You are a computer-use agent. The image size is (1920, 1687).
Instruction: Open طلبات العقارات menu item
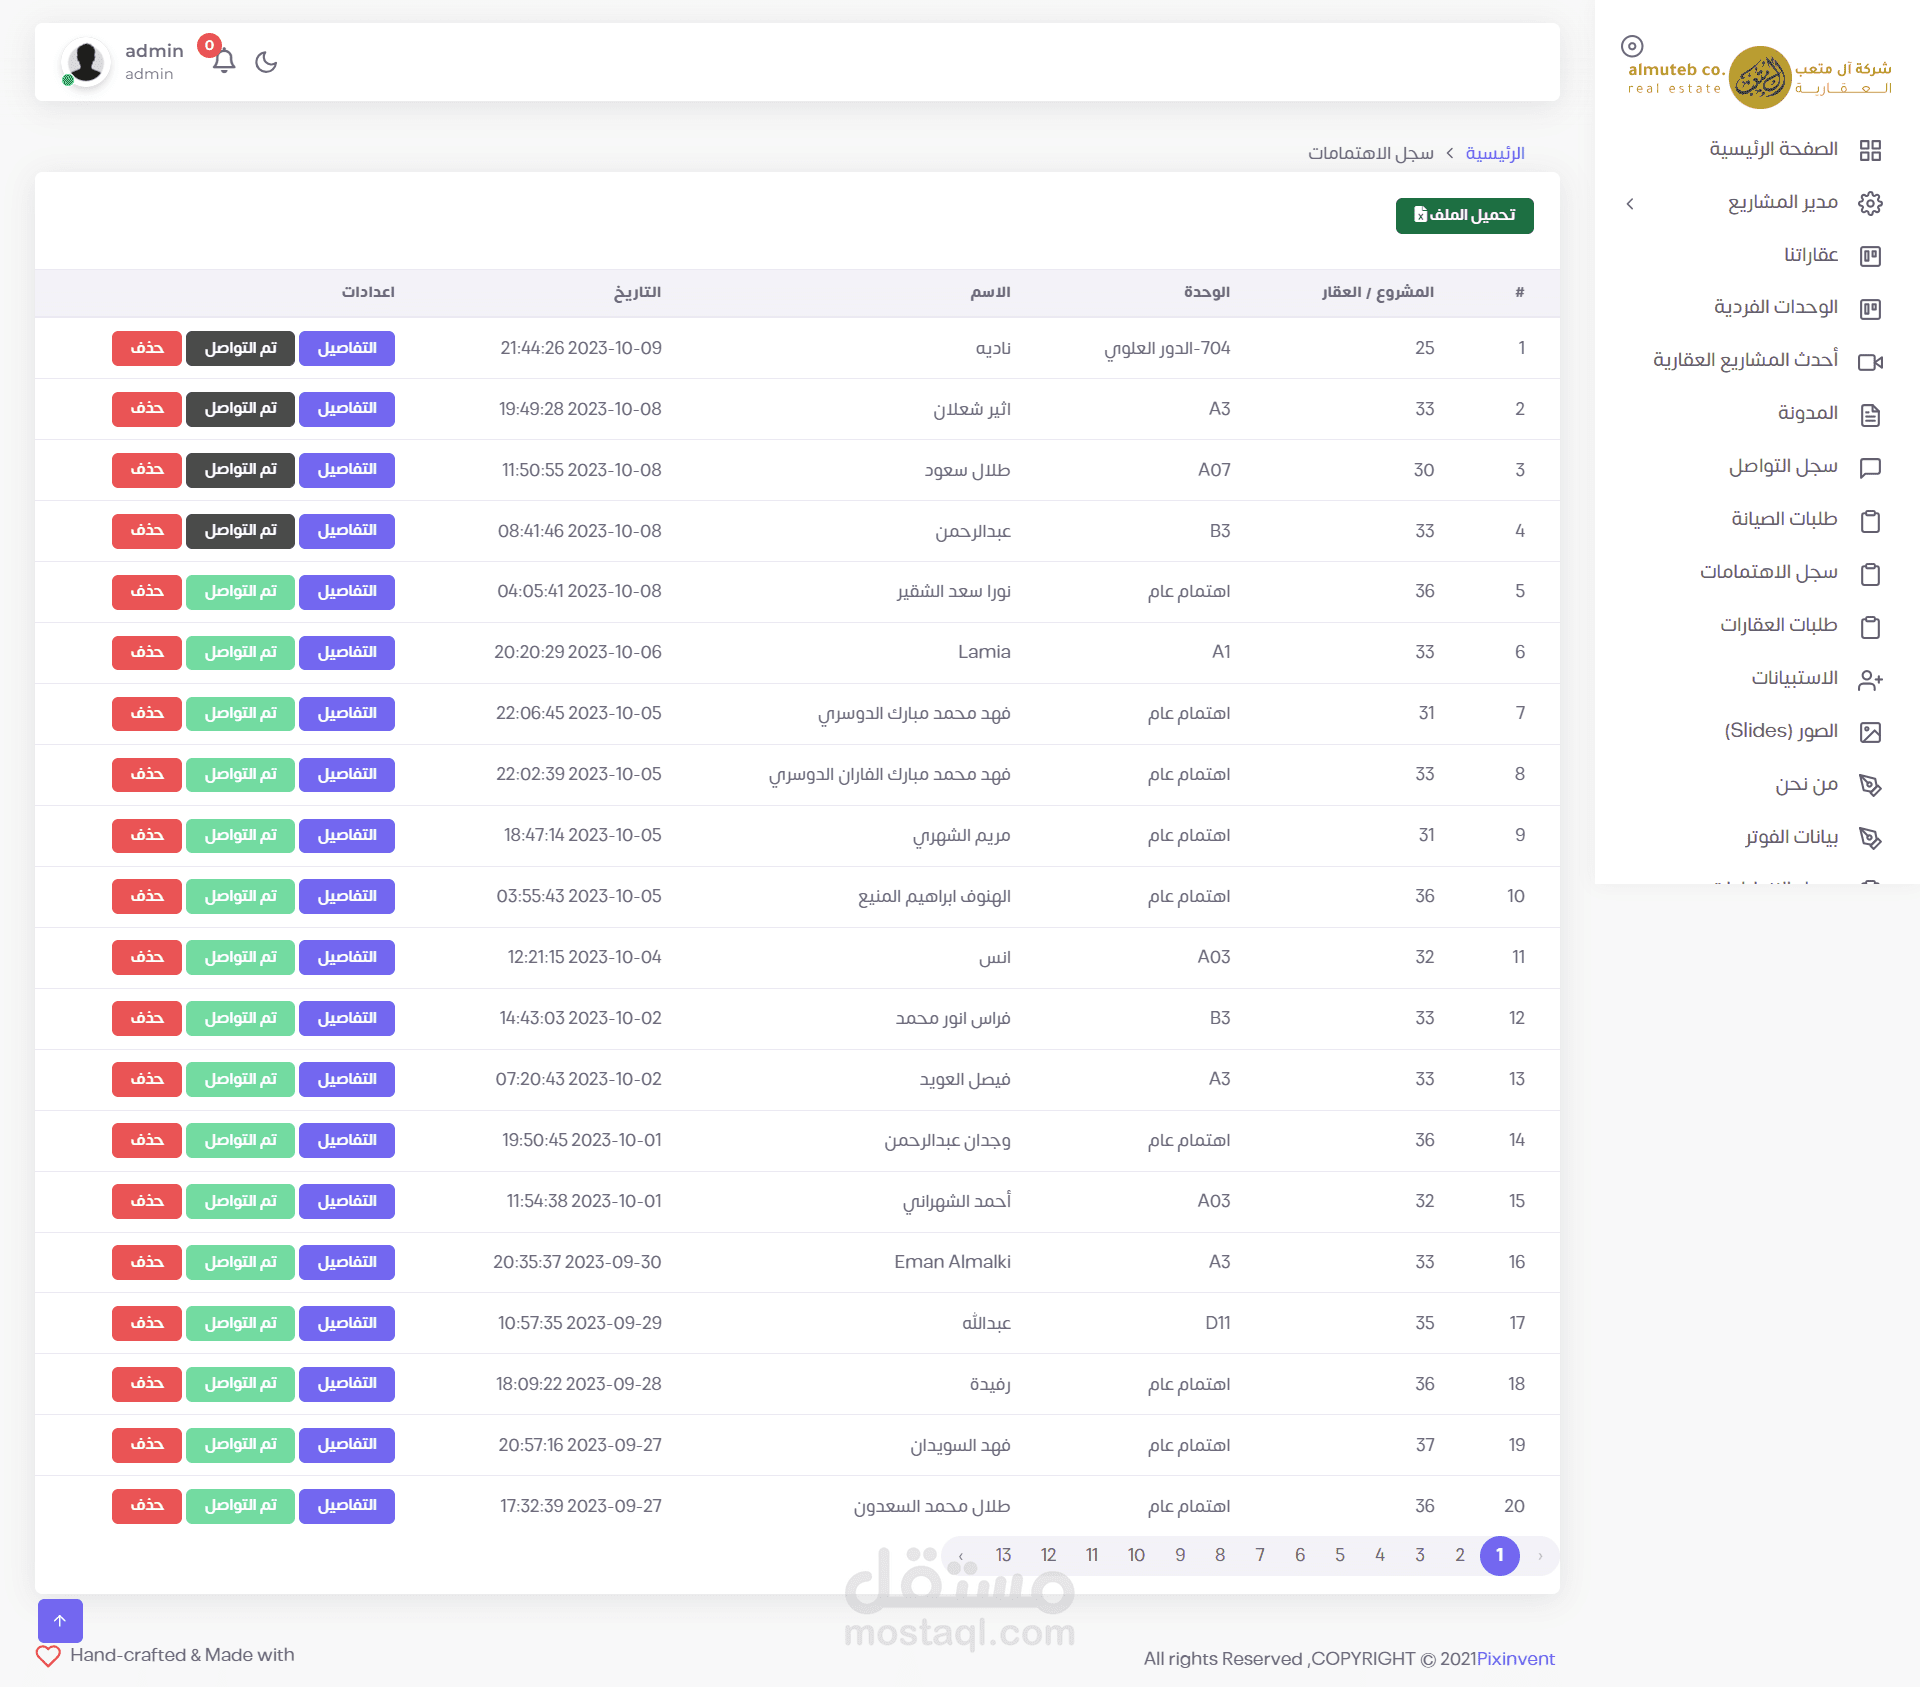[1778, 625]
